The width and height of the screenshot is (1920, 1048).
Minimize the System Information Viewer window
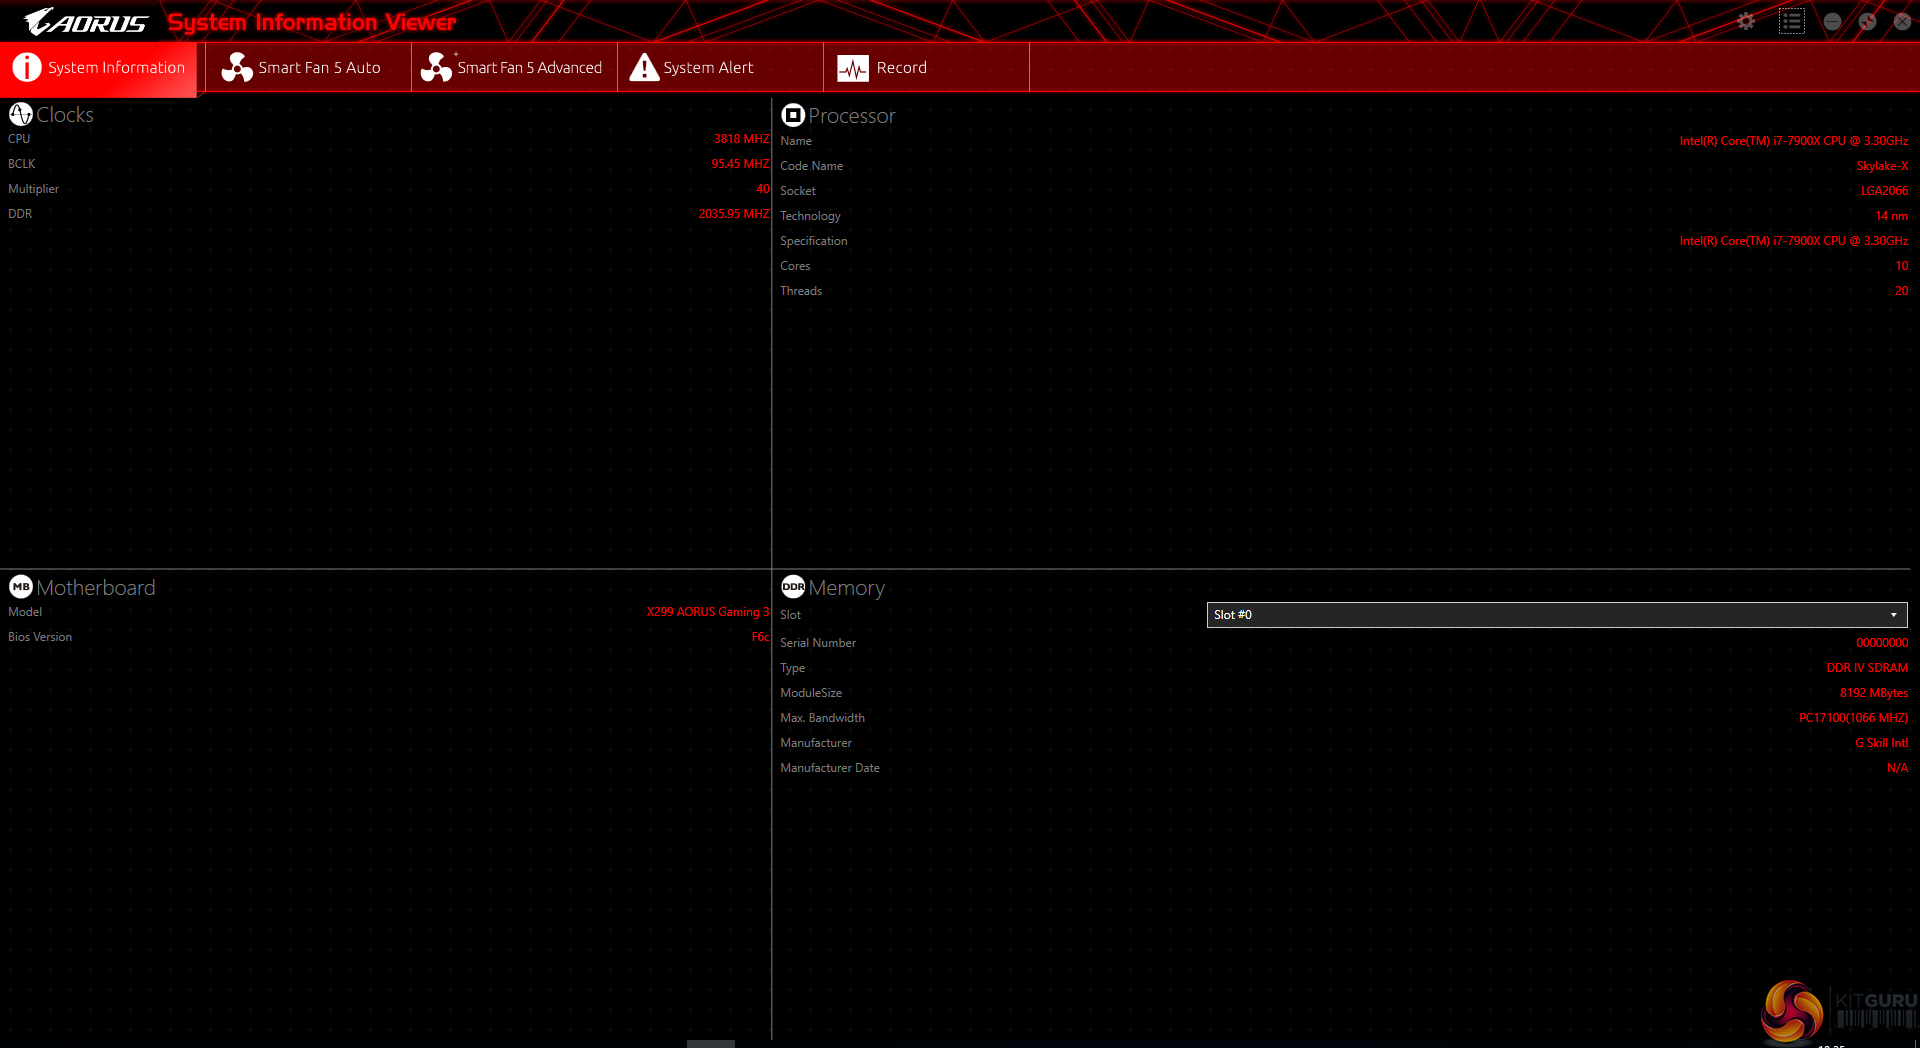1832,21
